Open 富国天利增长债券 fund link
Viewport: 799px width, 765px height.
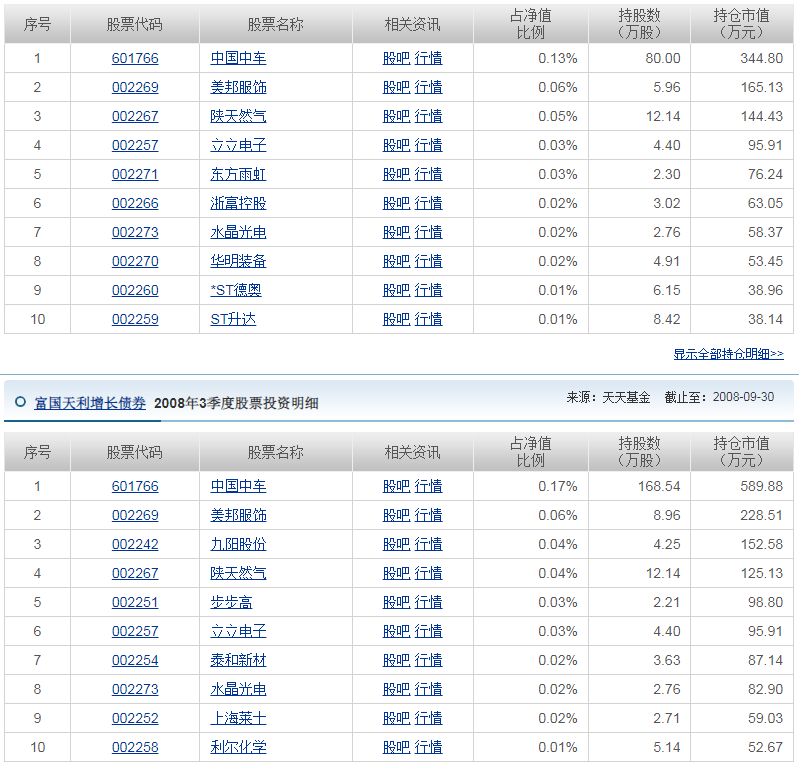(90, 403)
